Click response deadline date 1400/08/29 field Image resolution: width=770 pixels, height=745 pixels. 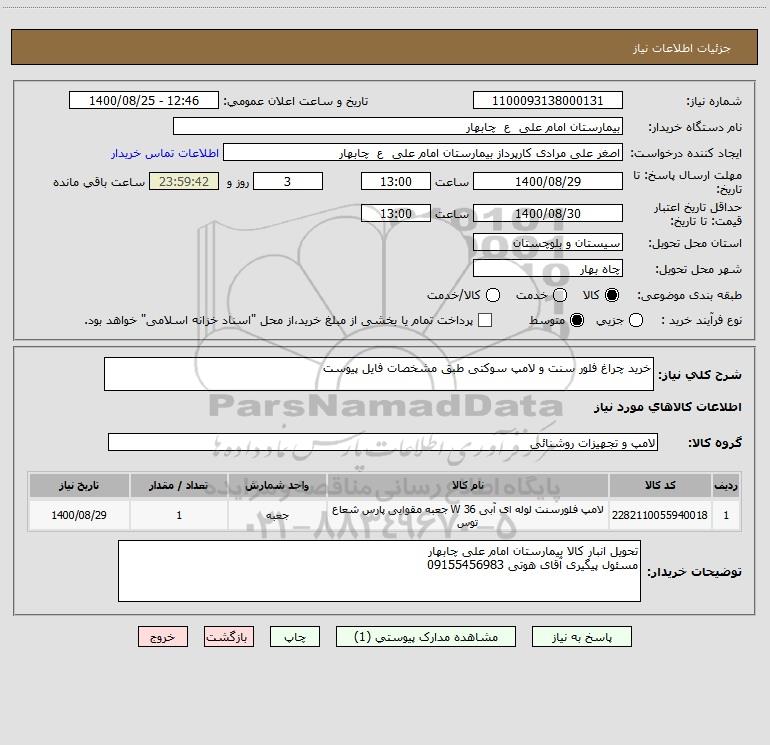pos(548,181)
